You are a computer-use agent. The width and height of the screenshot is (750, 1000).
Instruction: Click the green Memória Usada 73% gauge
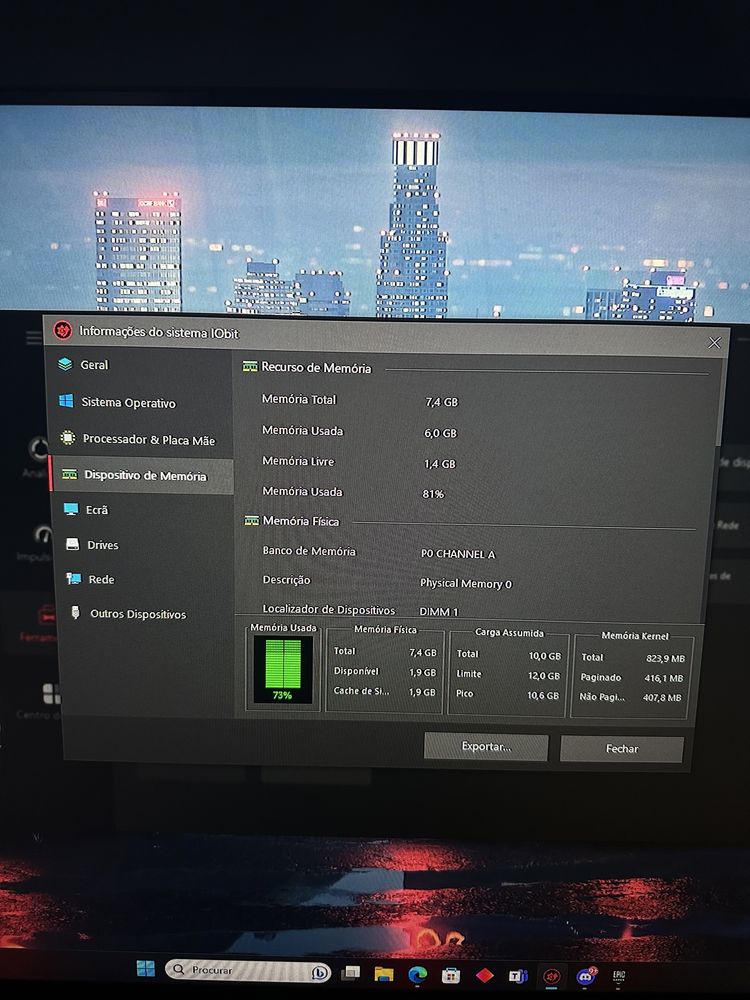click(x=283, y=670)
